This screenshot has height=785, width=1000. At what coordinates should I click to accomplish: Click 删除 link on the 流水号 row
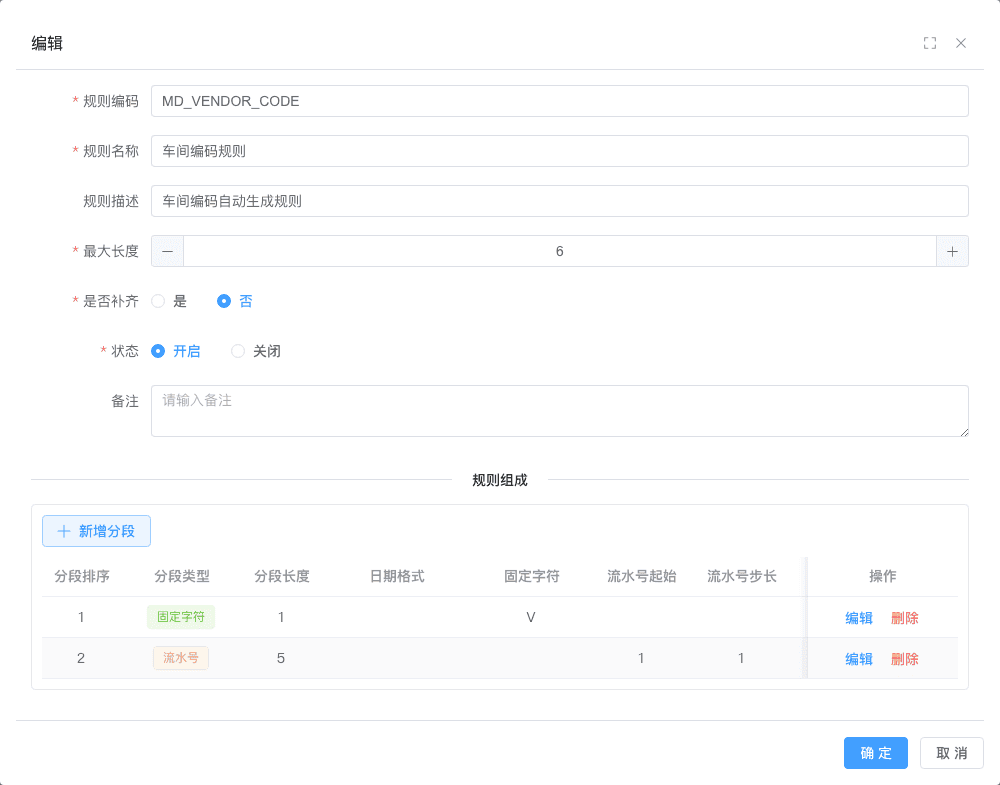[x=904, y=658]
